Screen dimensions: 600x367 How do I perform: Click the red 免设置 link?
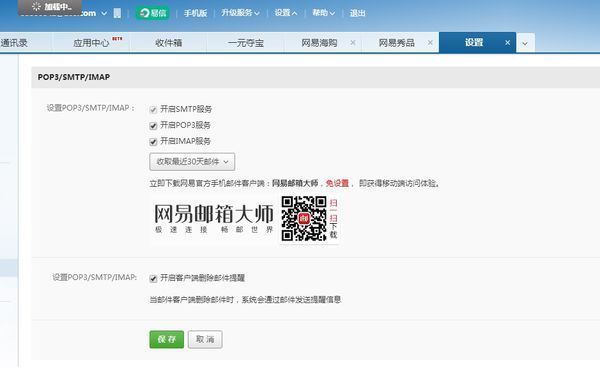[x=337, y=183]
